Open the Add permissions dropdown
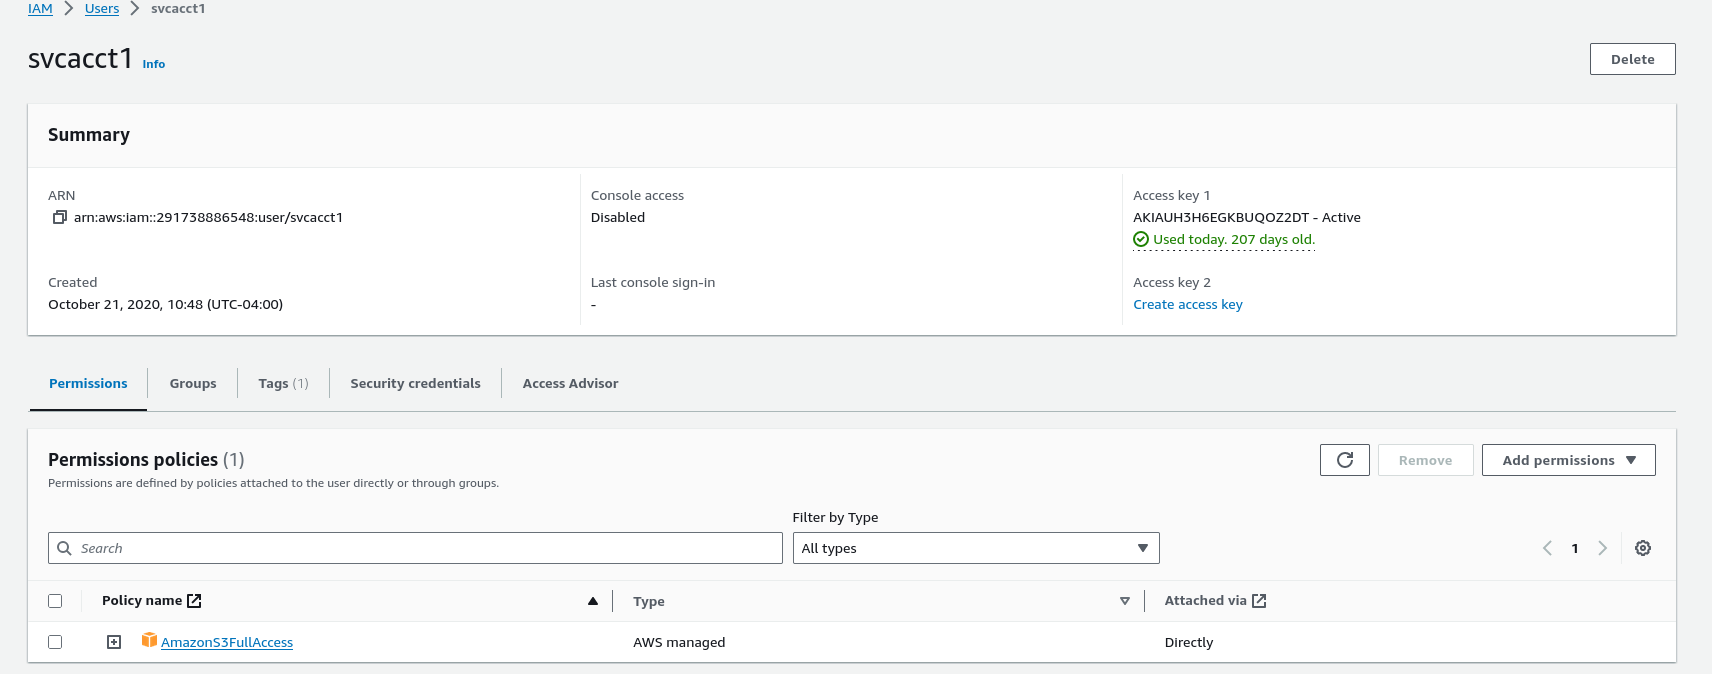Viewport: 1712px width, 674px height. coord(1568,460)
